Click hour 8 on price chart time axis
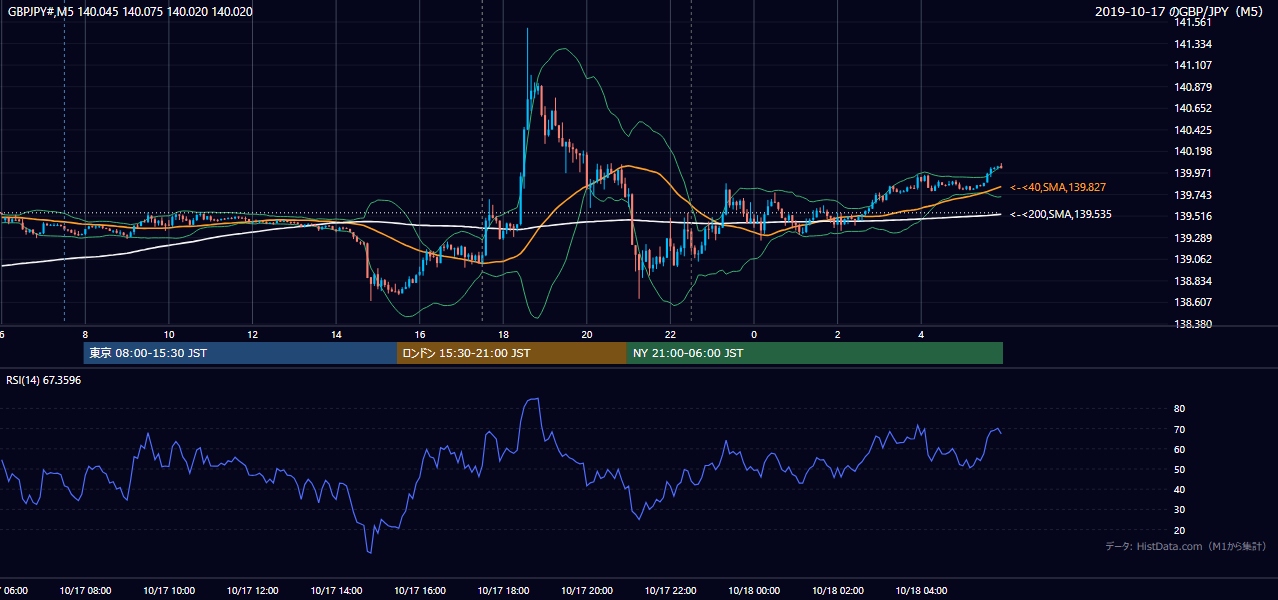This screenshot has height=600, width=1278. tap(85, 334)
